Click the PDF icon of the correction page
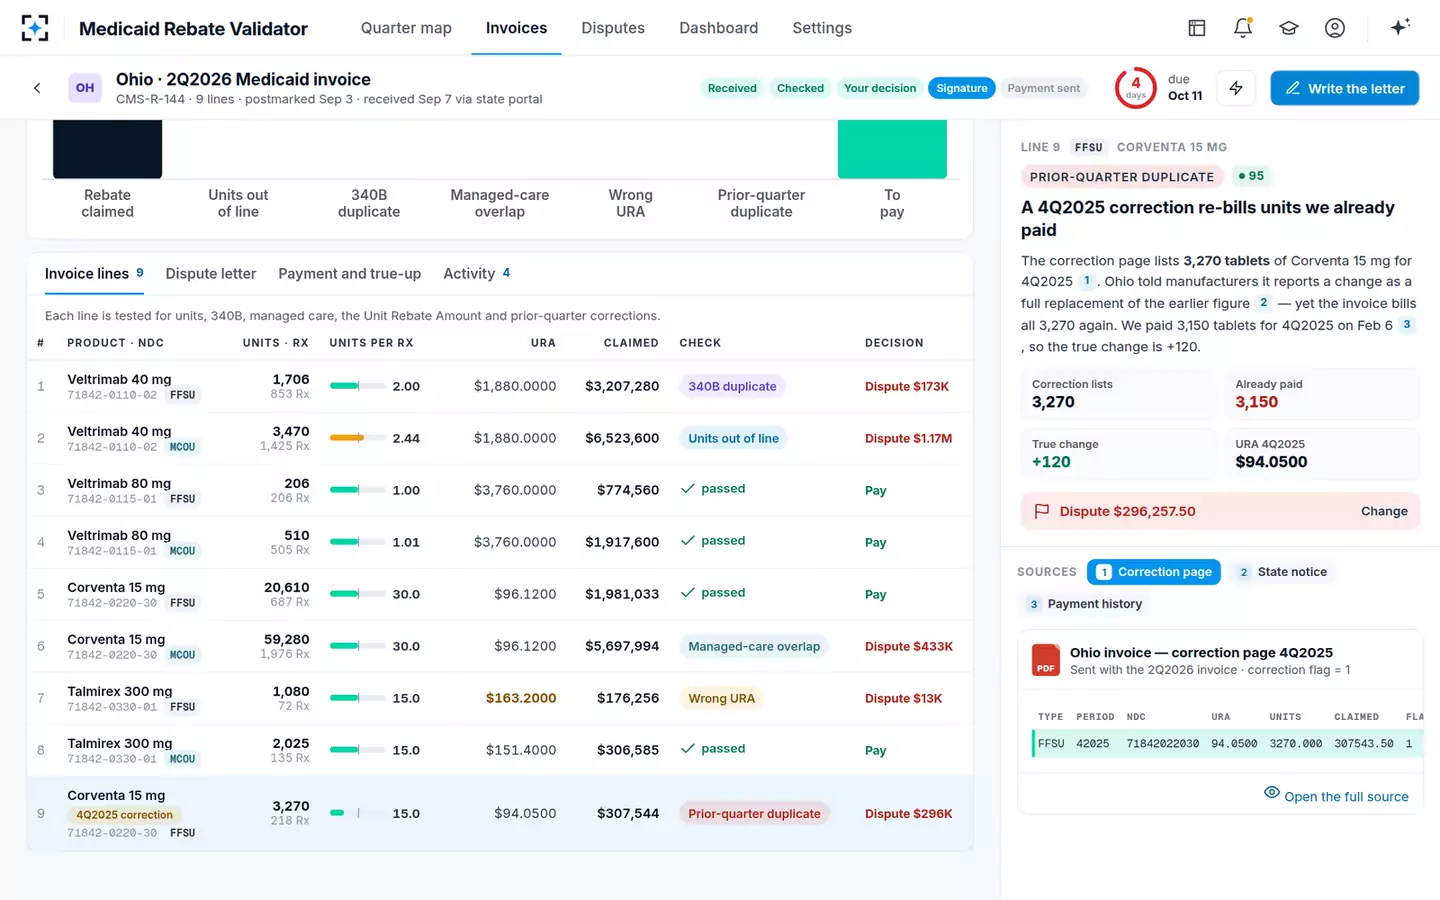 (x=1046, y=660)
